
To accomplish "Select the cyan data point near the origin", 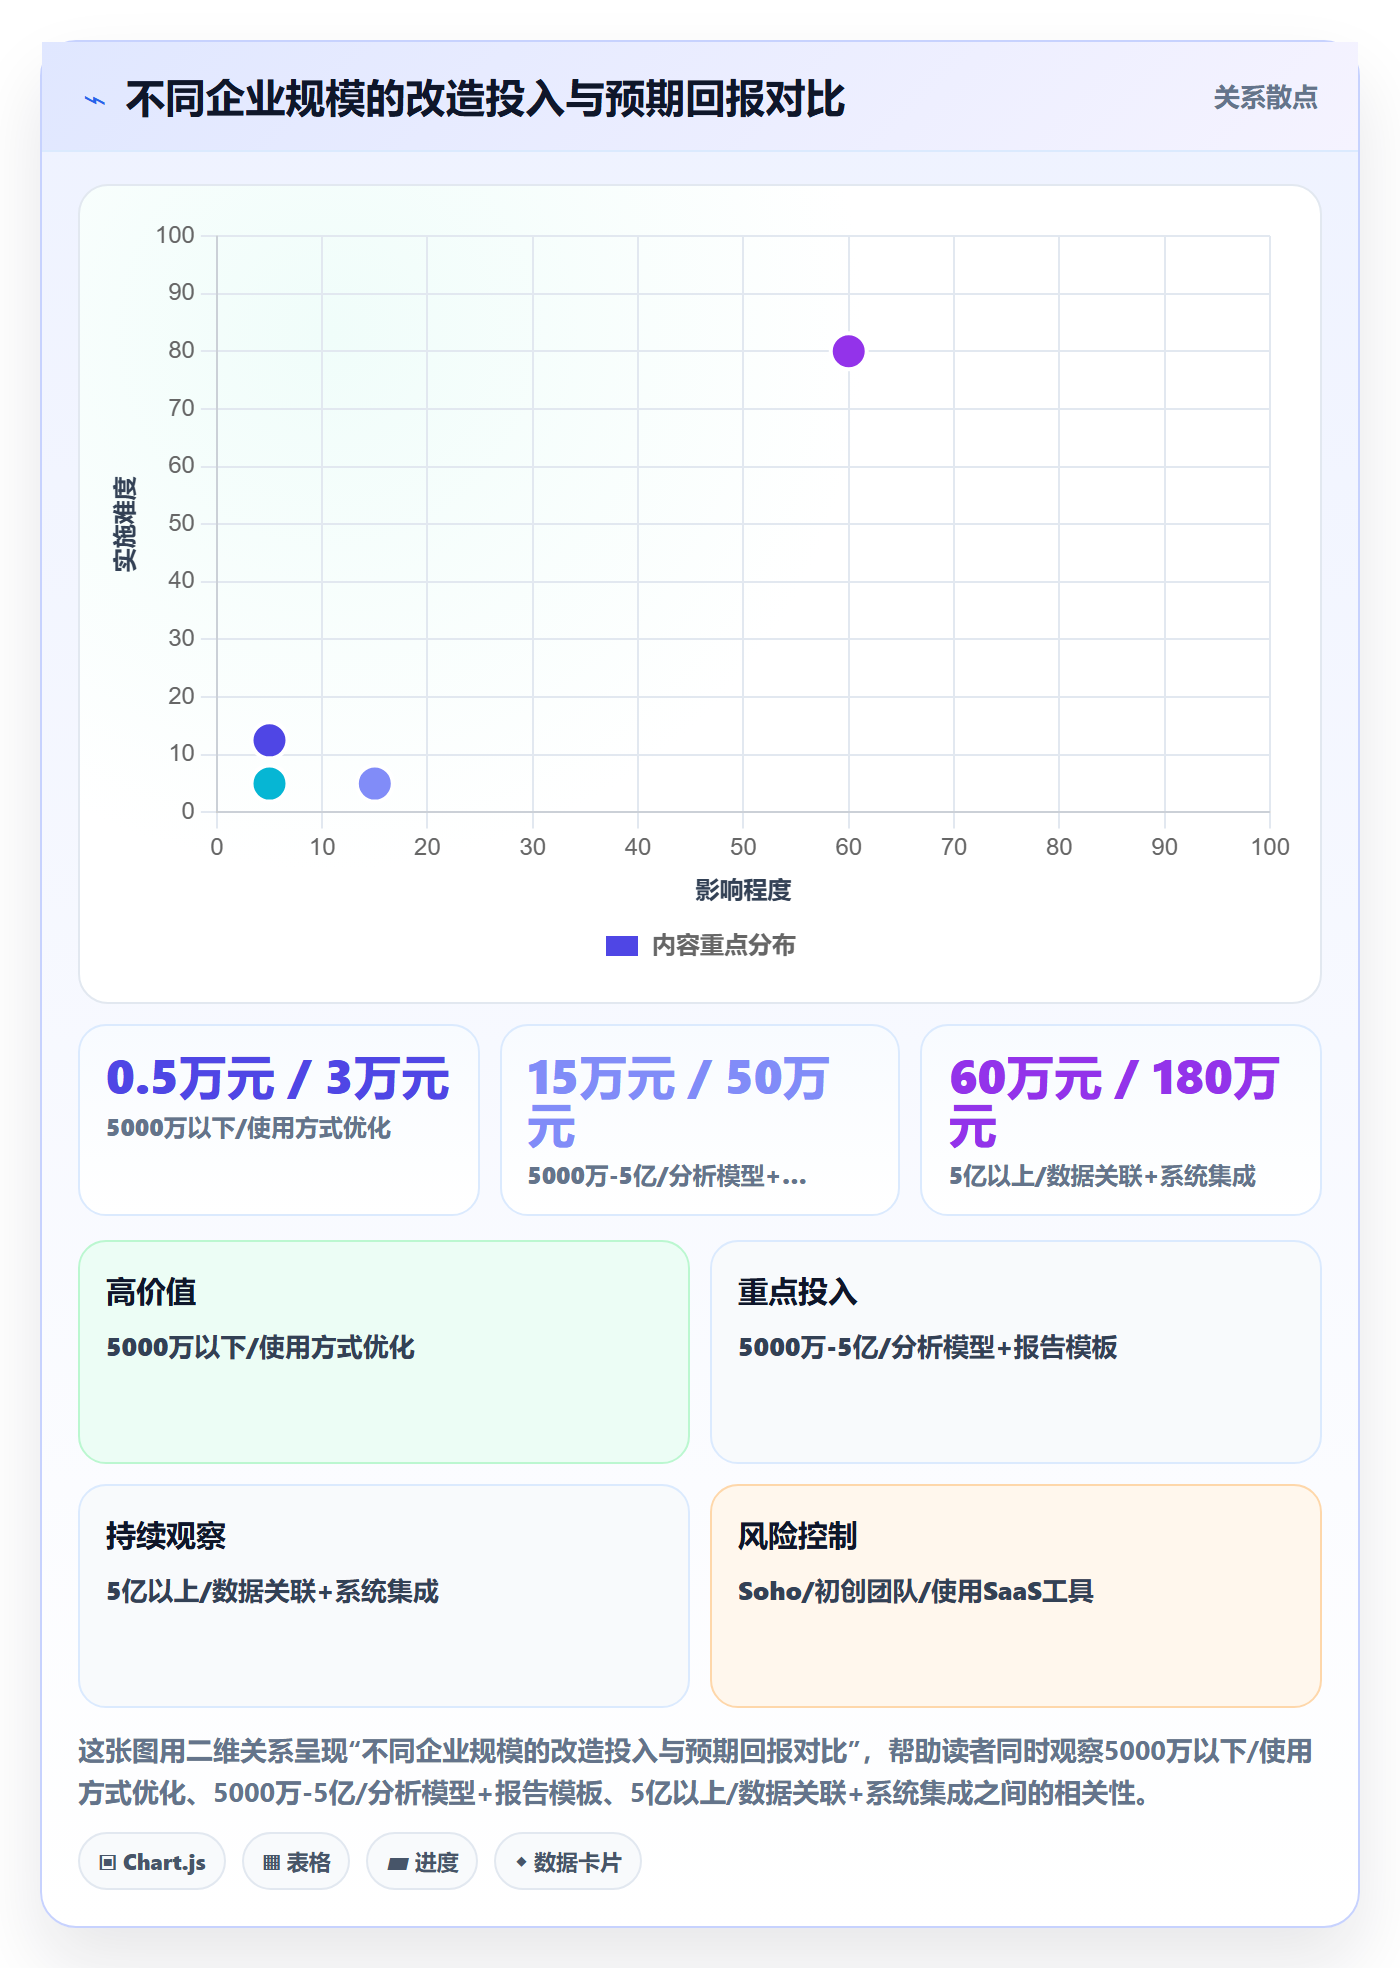I will [x=269, y=783].
